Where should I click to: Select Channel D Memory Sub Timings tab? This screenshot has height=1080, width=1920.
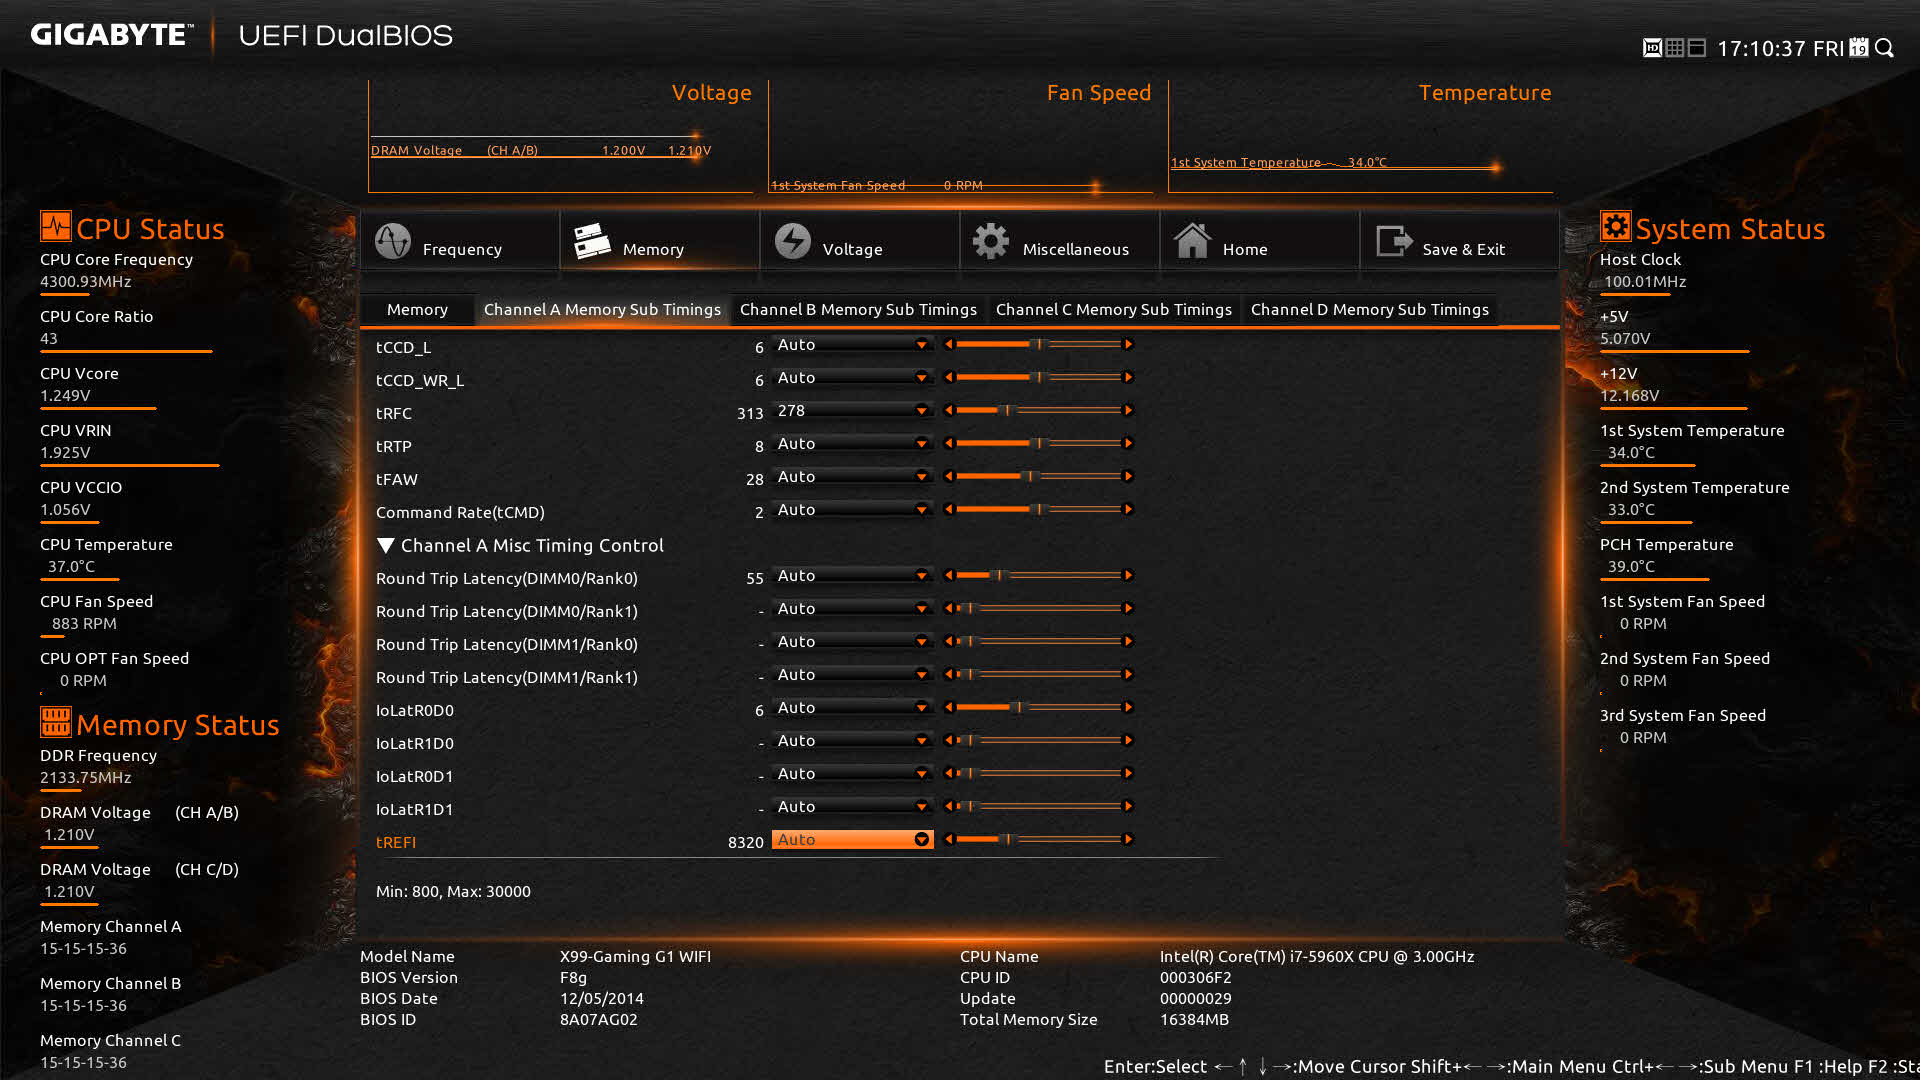click(1369, 310)
